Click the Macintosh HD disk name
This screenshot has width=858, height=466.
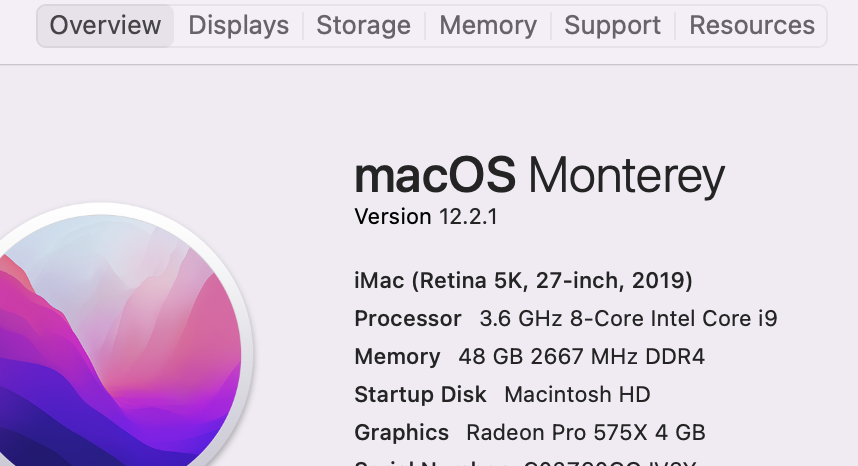tap(577, 394)
